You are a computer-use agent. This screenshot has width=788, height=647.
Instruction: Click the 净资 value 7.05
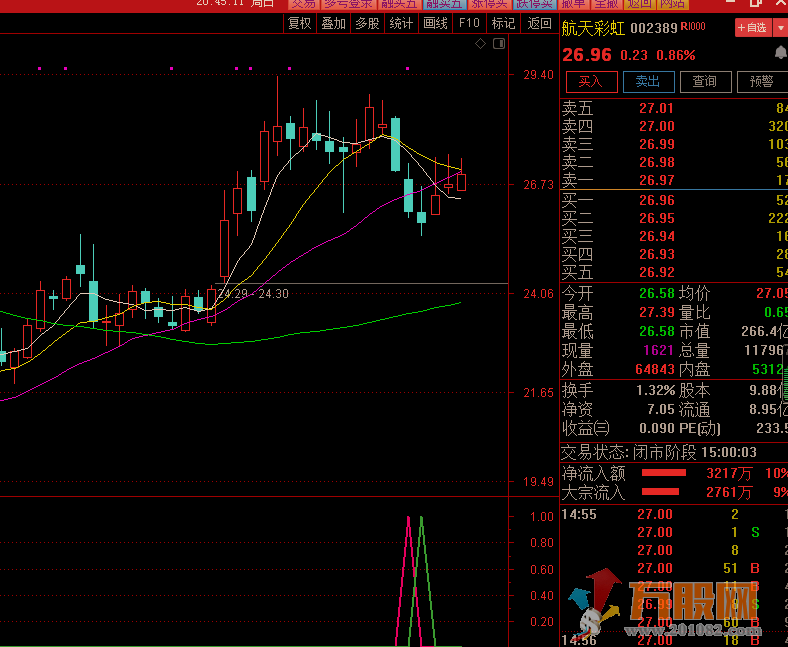(661, 410)
